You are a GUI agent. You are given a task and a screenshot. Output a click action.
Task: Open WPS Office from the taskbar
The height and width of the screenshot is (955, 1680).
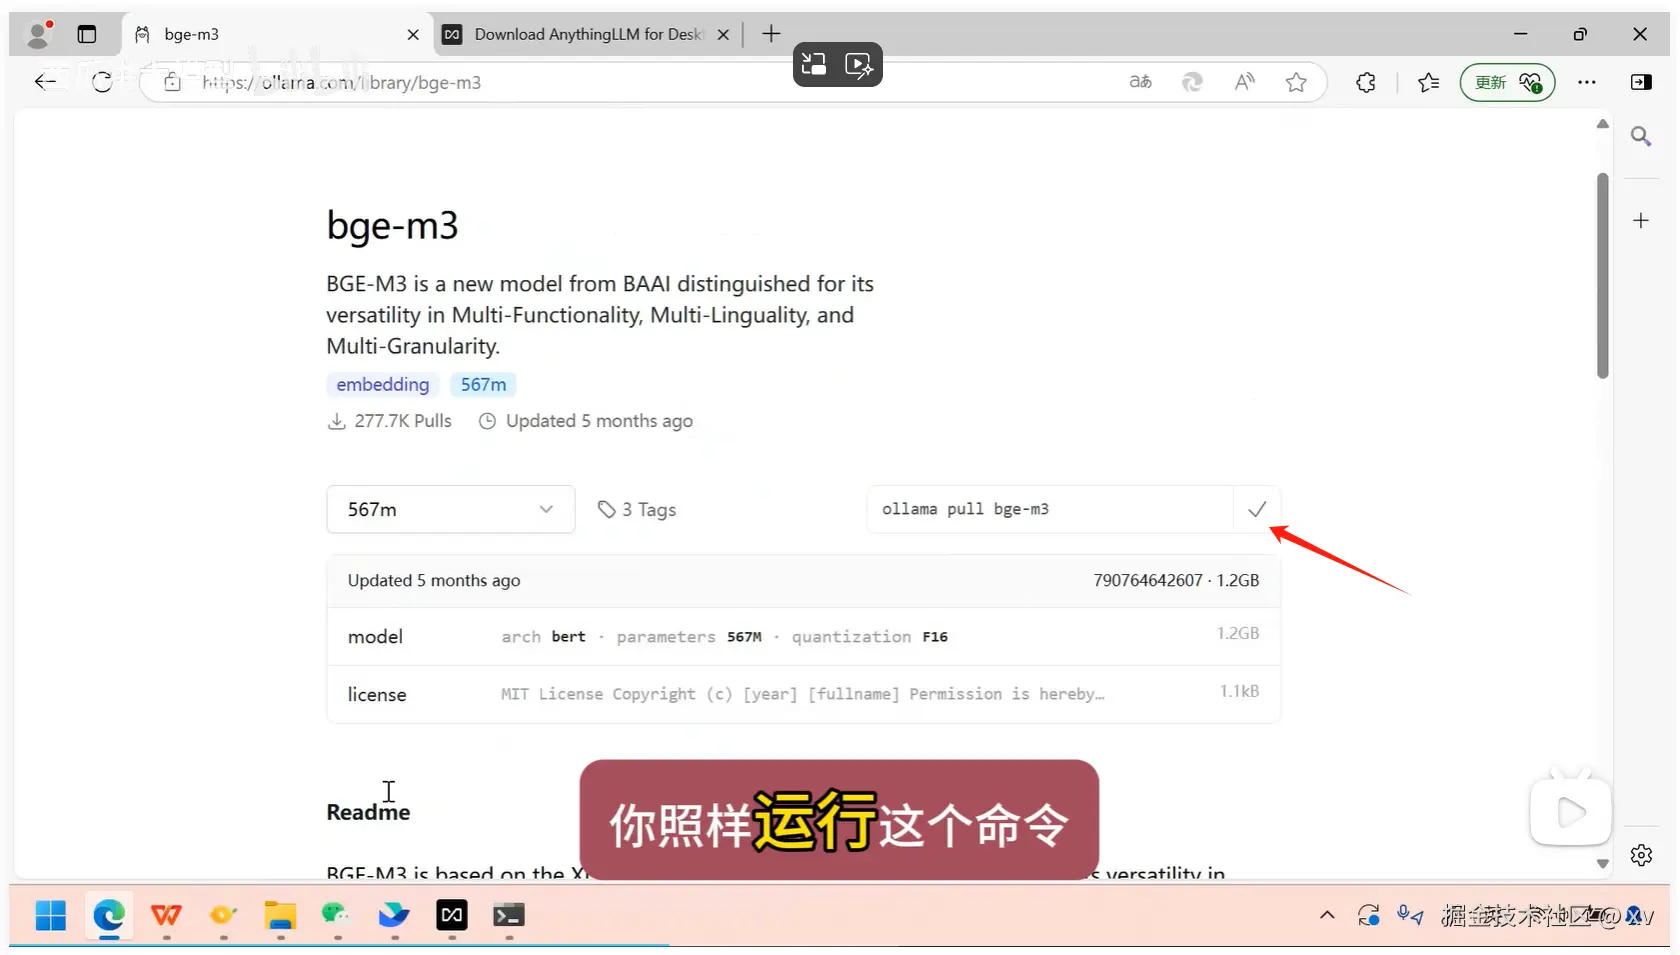[166, 915]
